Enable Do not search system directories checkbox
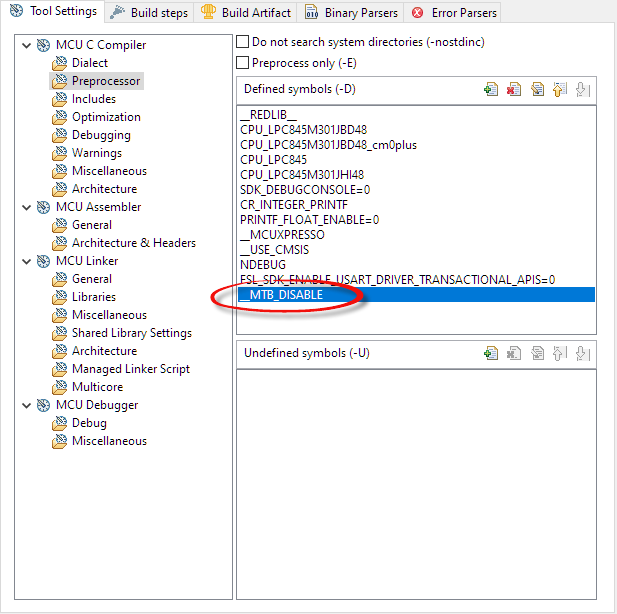Image resolution: width=617 pixels, height=614 pixels. [243, 43]
